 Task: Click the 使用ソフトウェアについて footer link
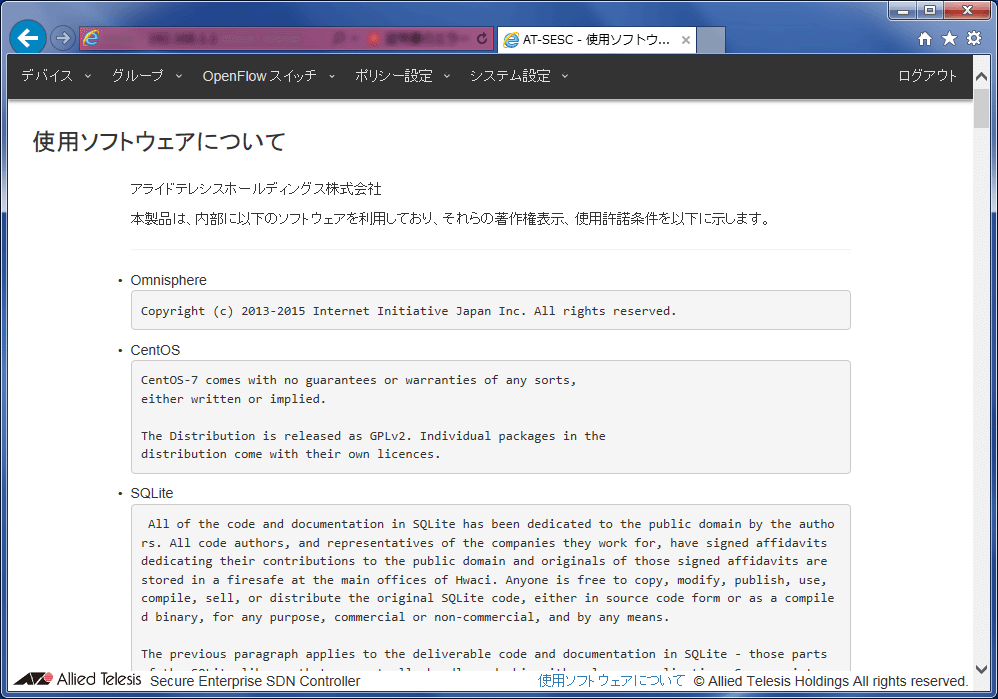pos(611,681)
